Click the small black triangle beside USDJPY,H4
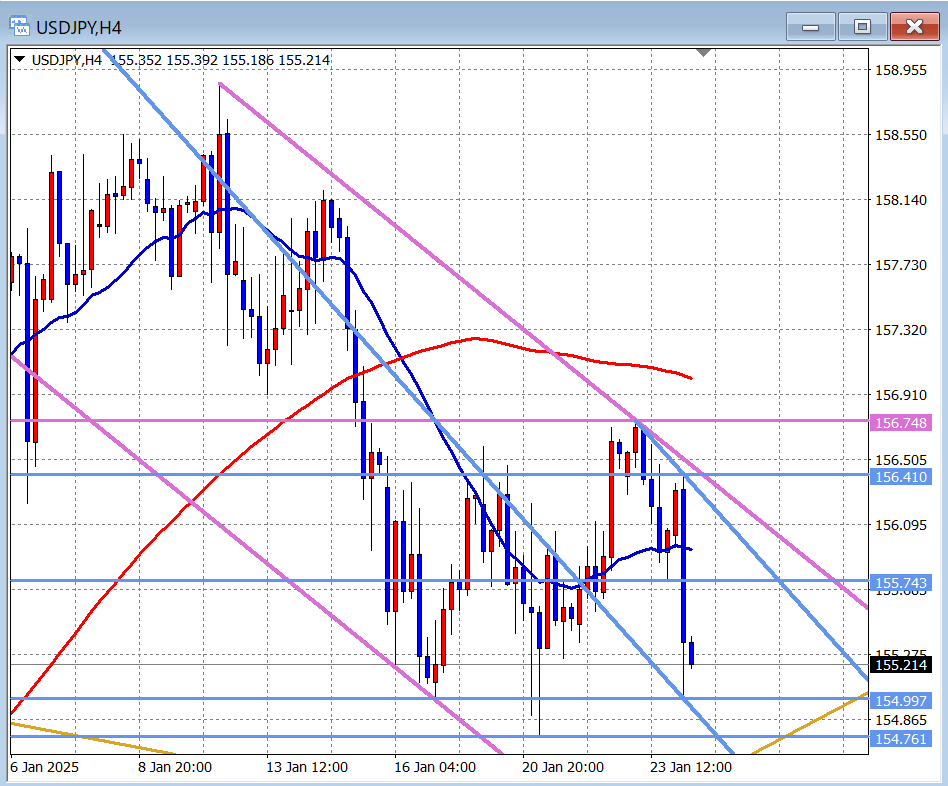 click(x=20, y=60)
